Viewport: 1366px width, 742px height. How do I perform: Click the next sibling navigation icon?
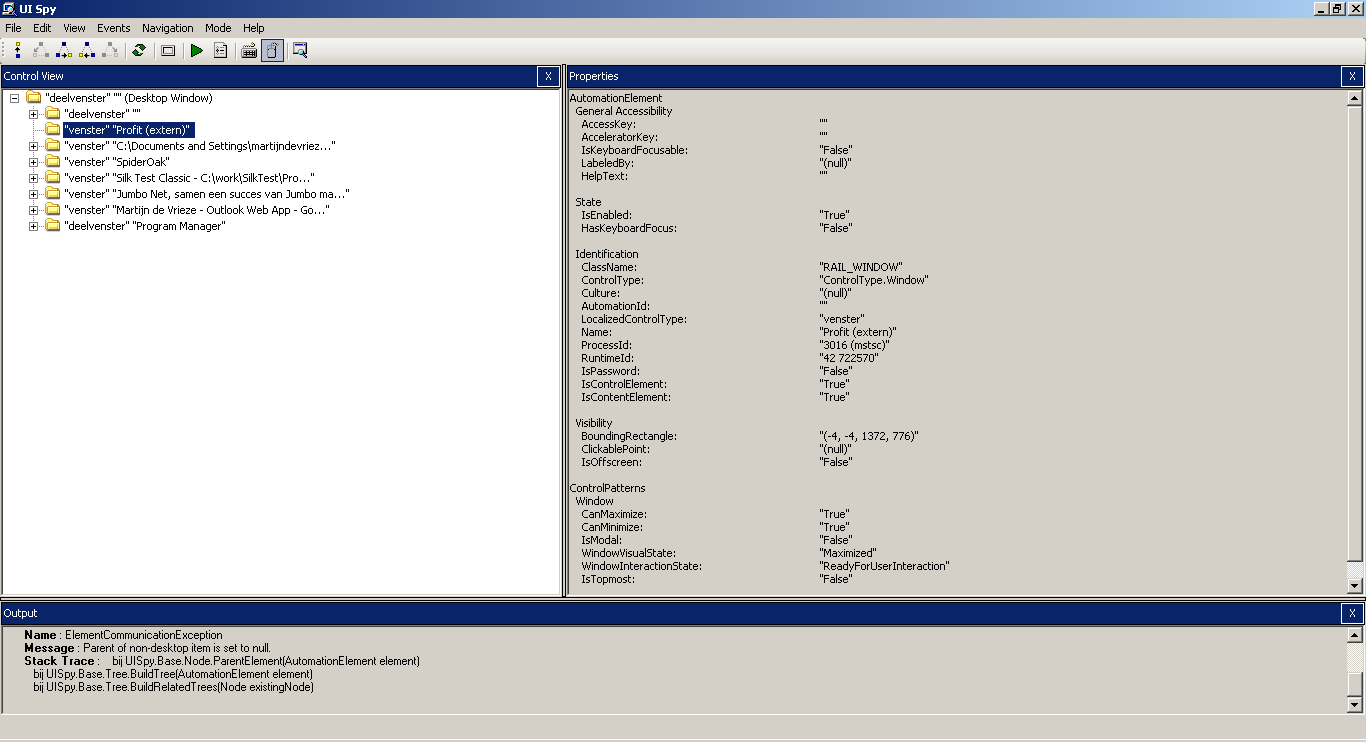click(x=64, y=50)
